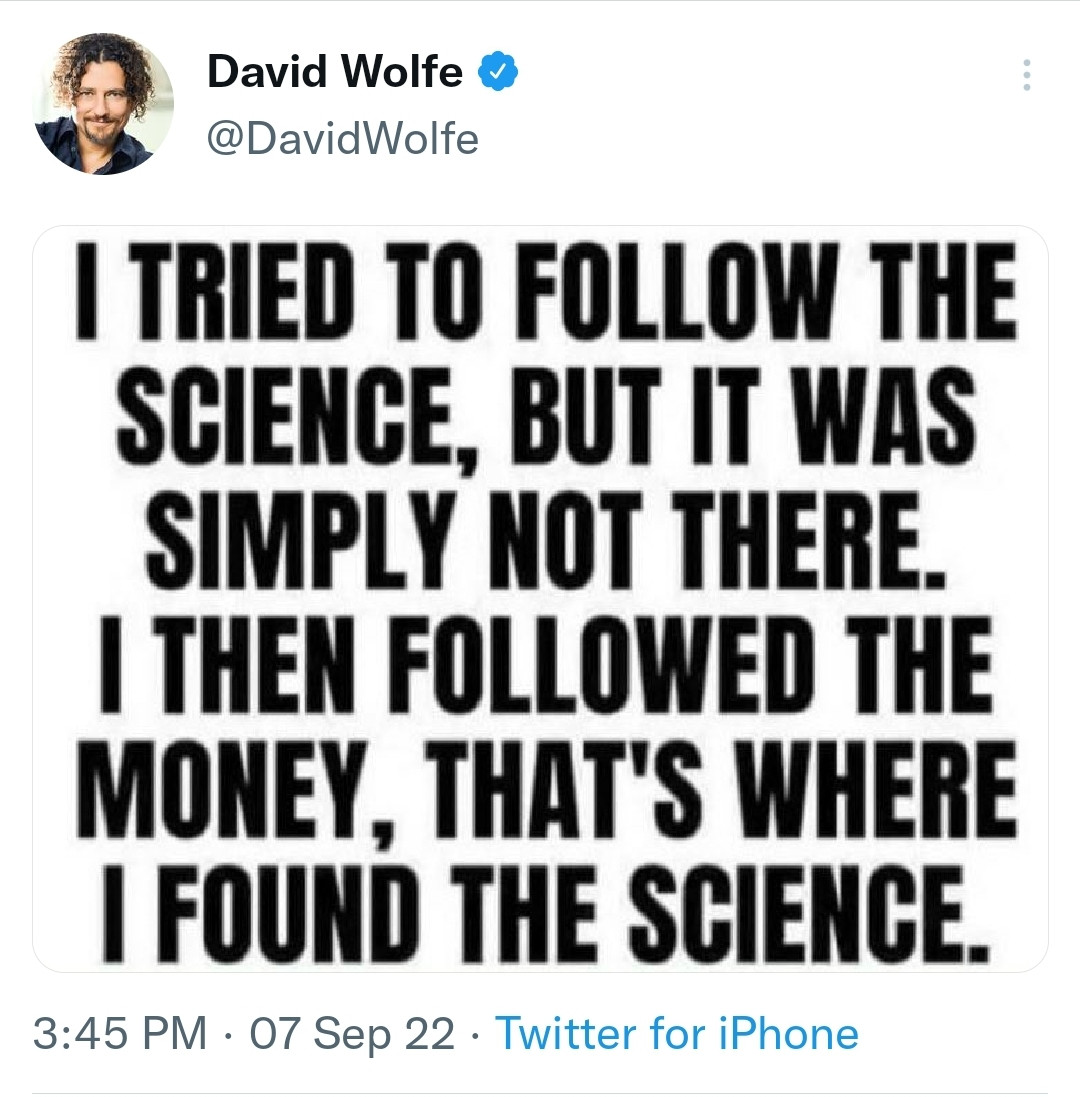This screenshot has height=1097, width=1080.
Task: Open the three-dot more options menu
Action: coord(1025,76)
